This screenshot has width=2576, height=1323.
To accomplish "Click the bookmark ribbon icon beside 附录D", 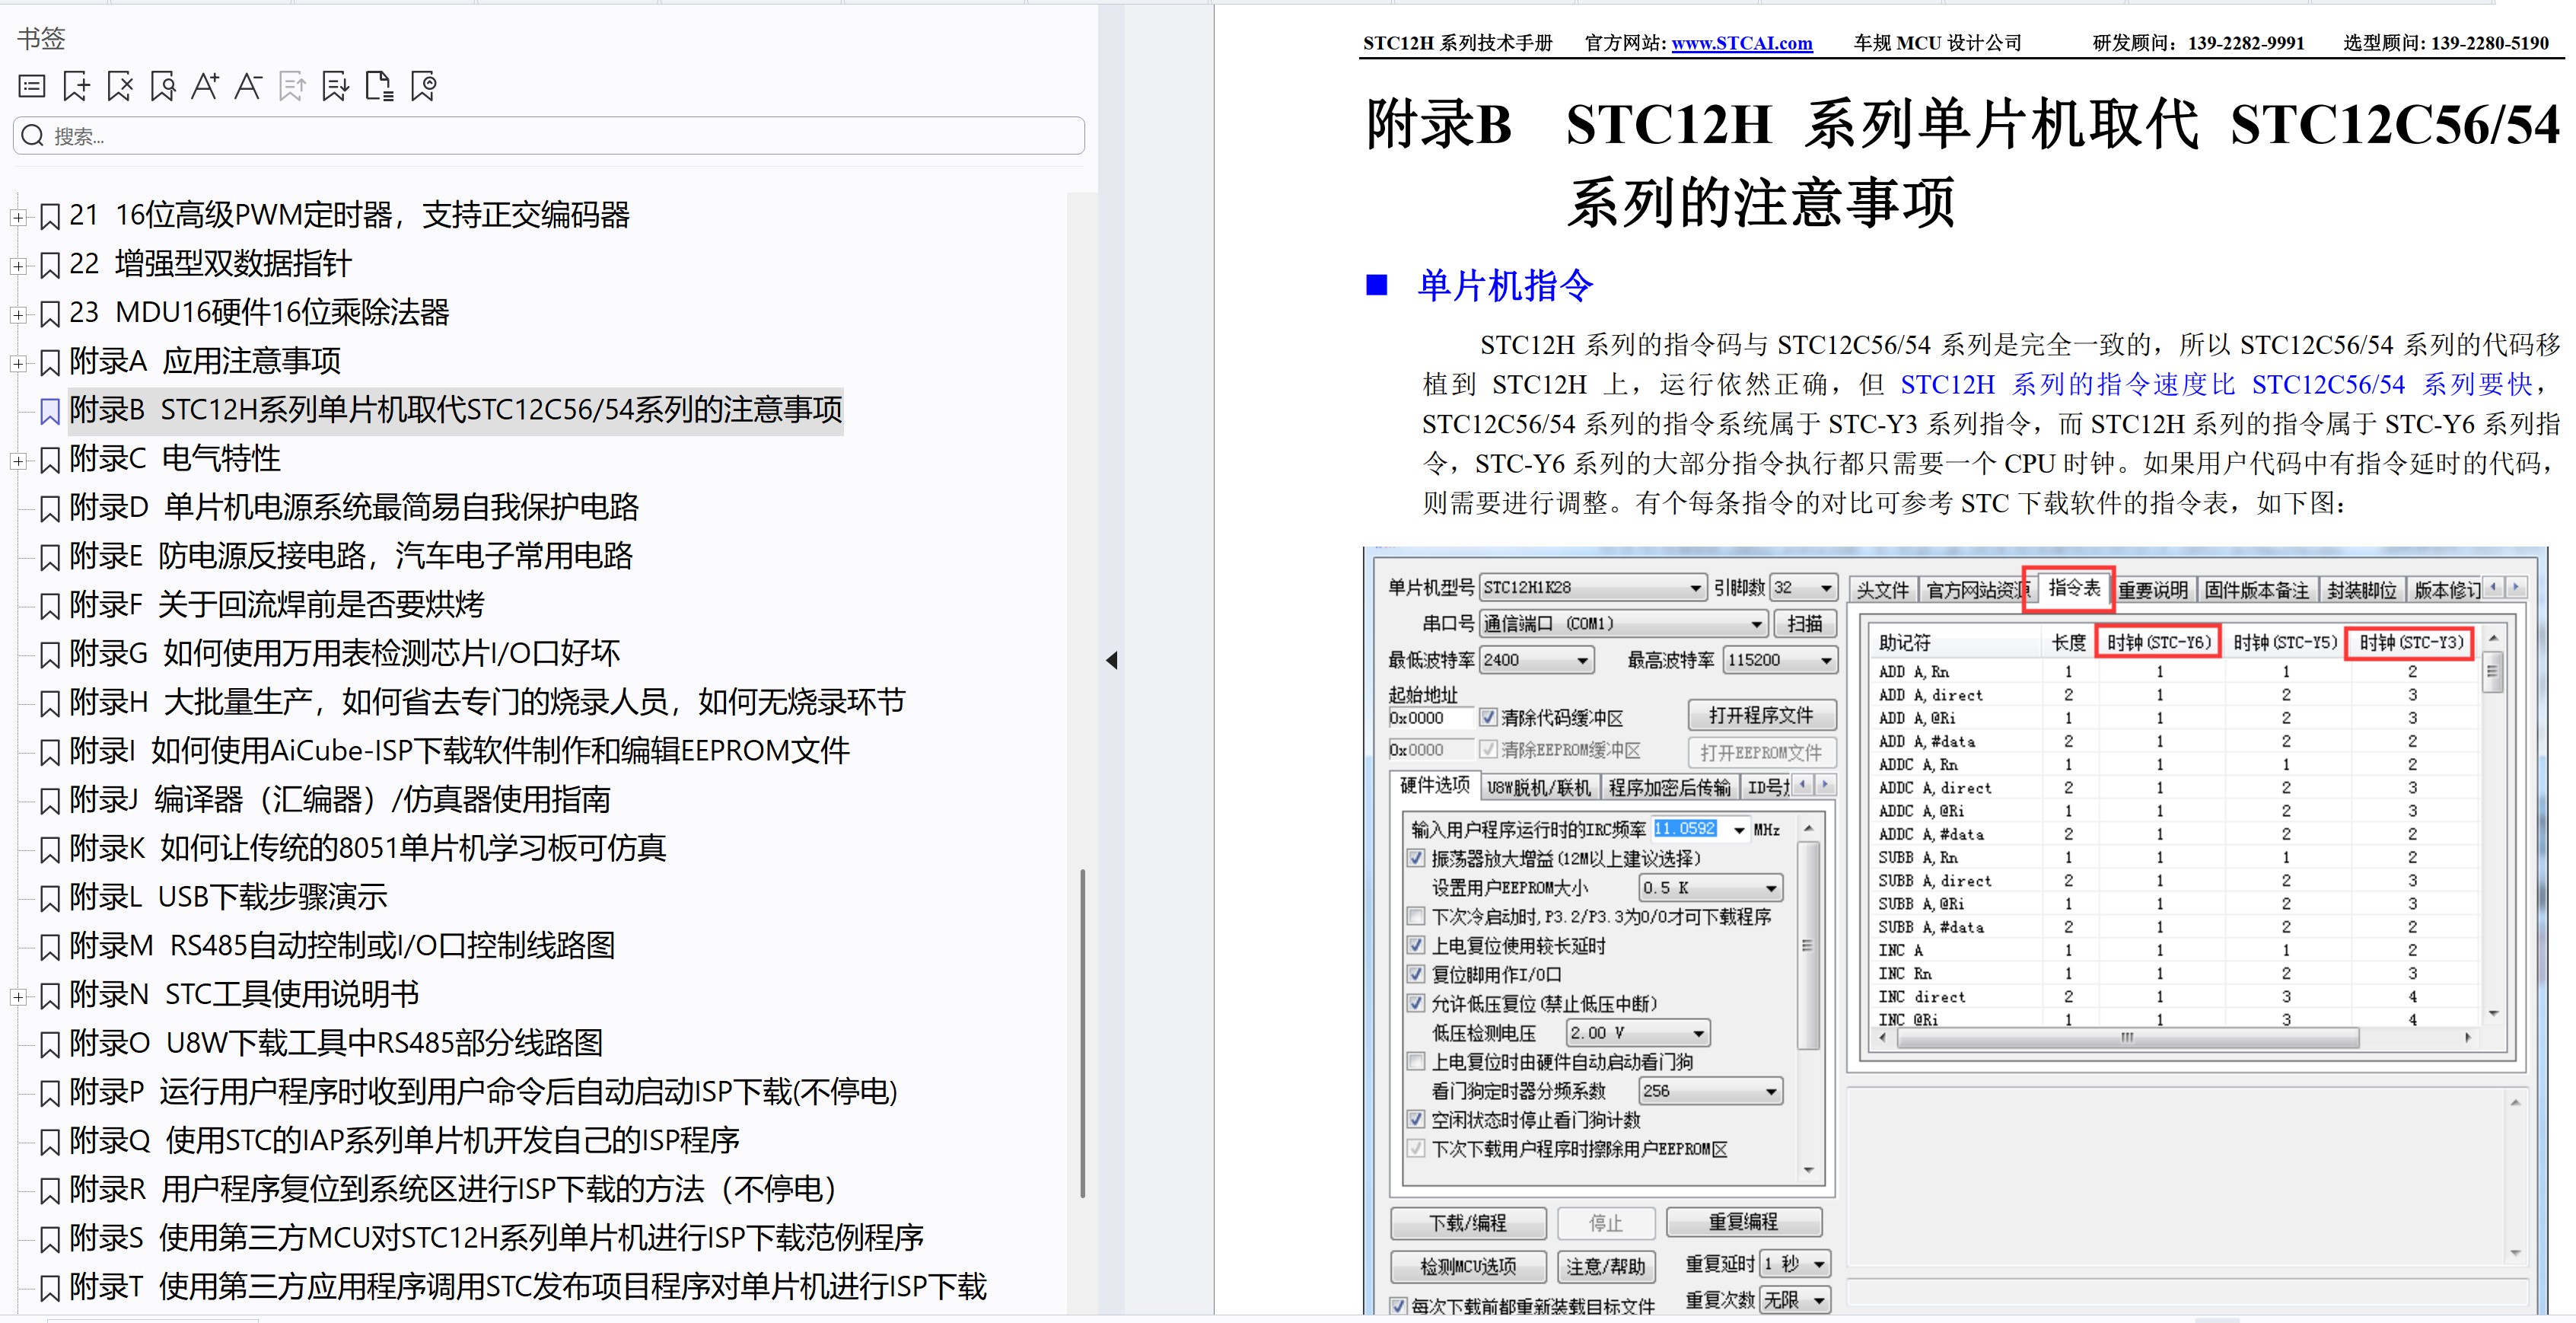I will 50,509.
